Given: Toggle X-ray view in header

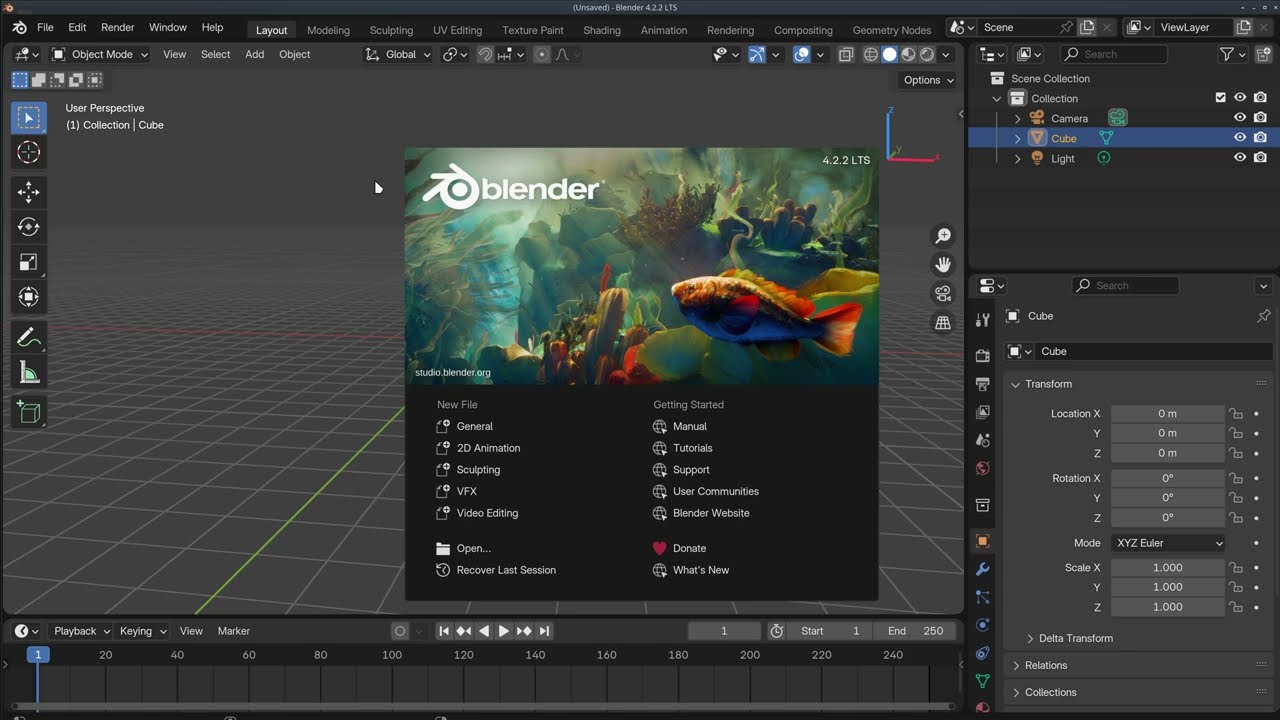Looking at the screenshot, I should (846, 55).
